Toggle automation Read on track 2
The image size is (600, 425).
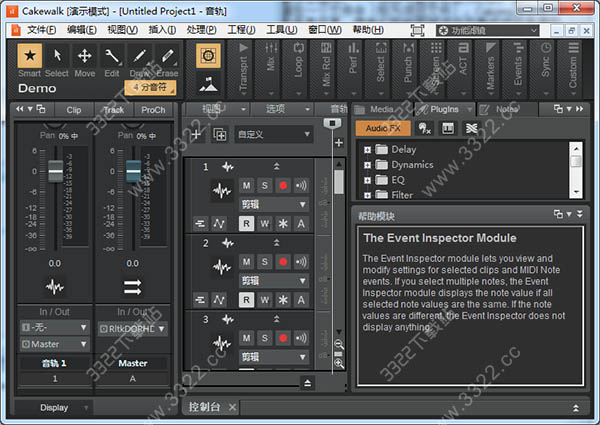[x=246, y=300]
